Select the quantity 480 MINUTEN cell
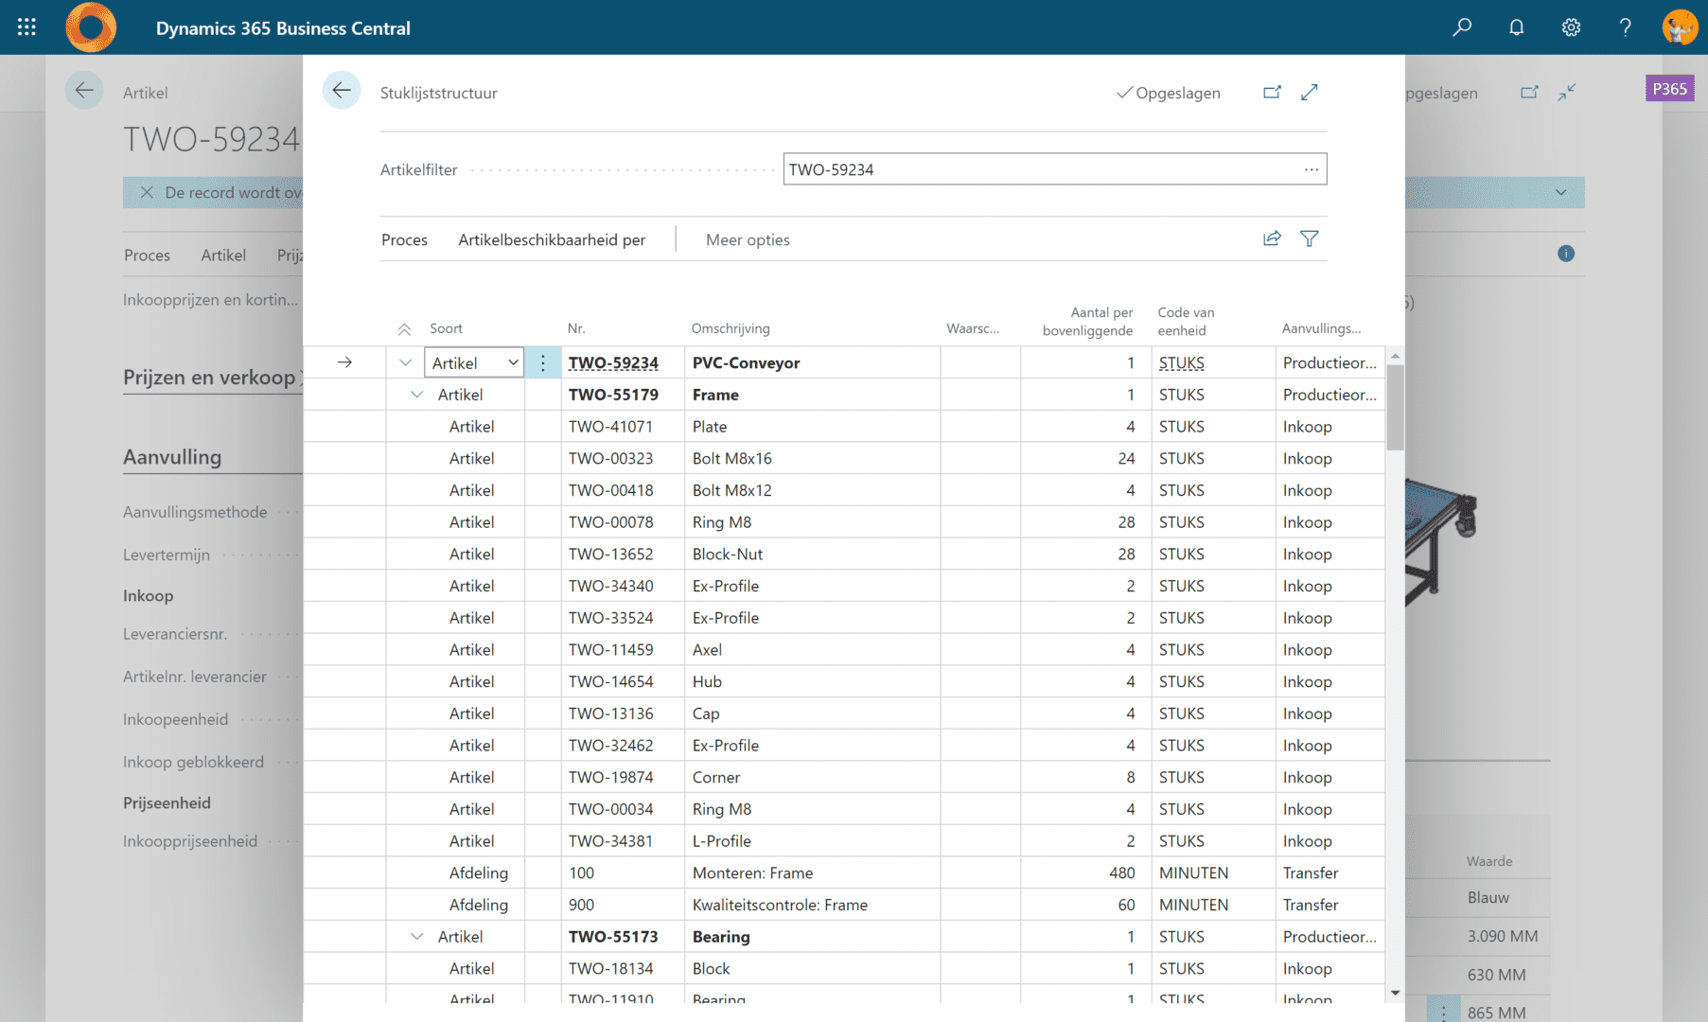 [x=1086, y=873]
